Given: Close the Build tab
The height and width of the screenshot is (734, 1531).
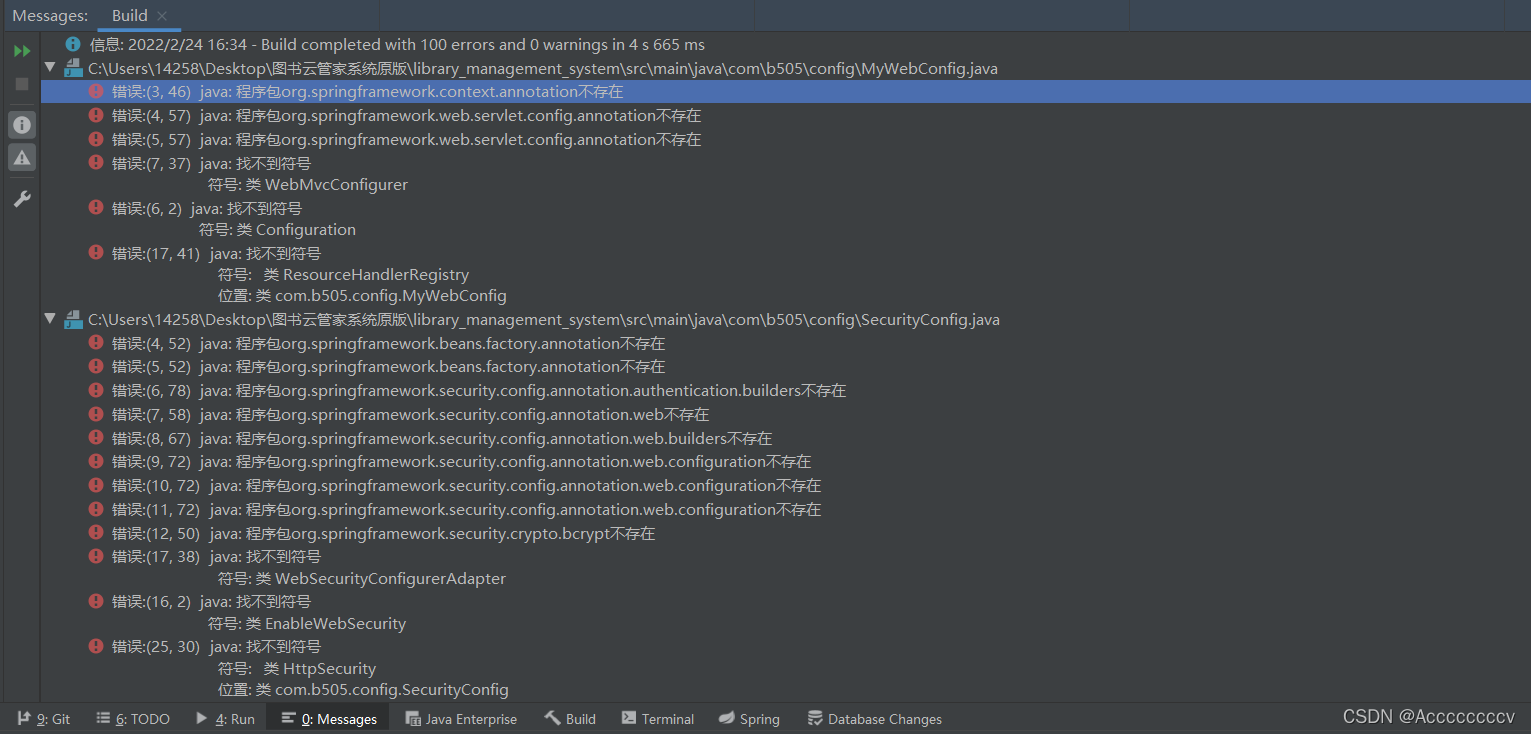Looking at the screenshot, I should (x=163, y=16).
